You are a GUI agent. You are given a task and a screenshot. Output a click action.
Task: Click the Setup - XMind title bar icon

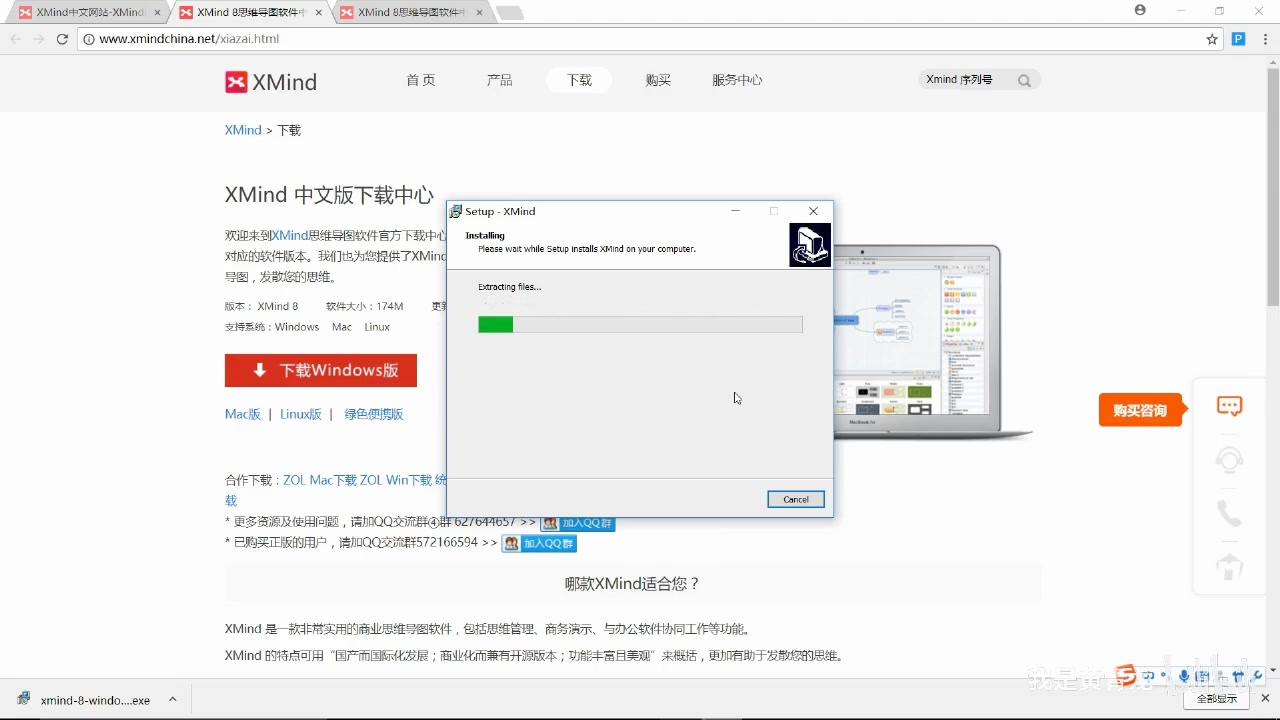pyautogui.click(x=456, y=211)
